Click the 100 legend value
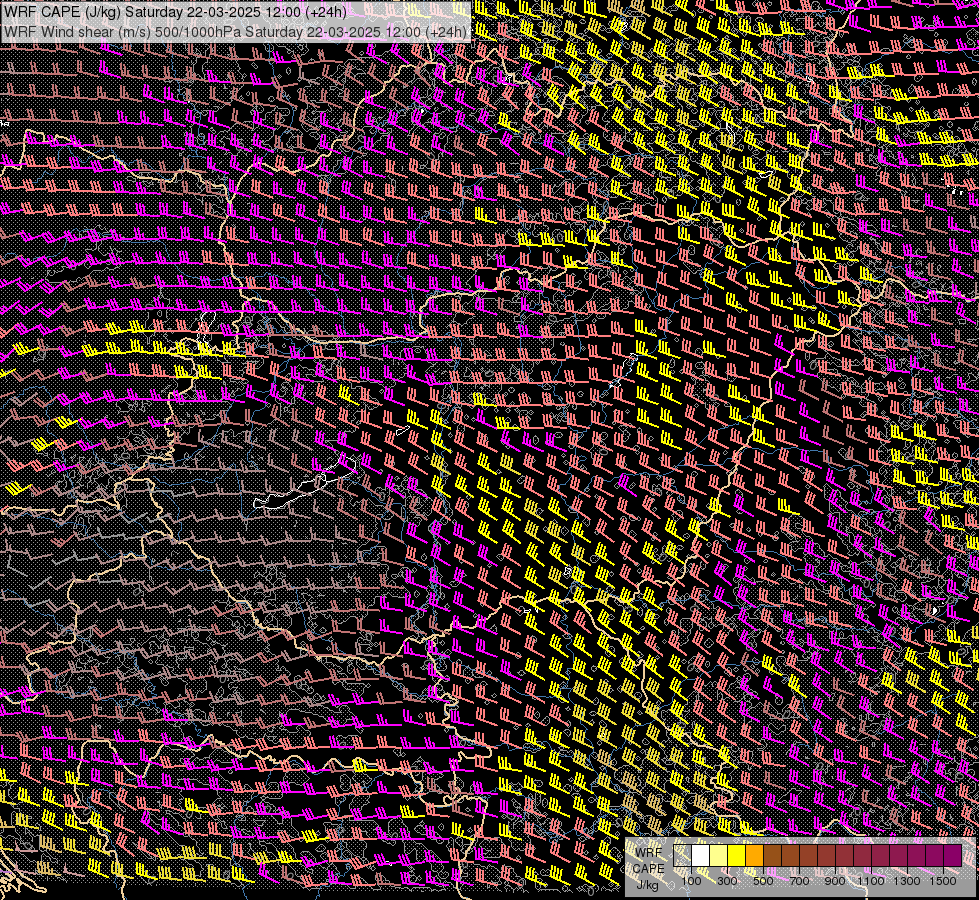The width and height of the screenshot is (979, 900). click(x=691, y=881)
